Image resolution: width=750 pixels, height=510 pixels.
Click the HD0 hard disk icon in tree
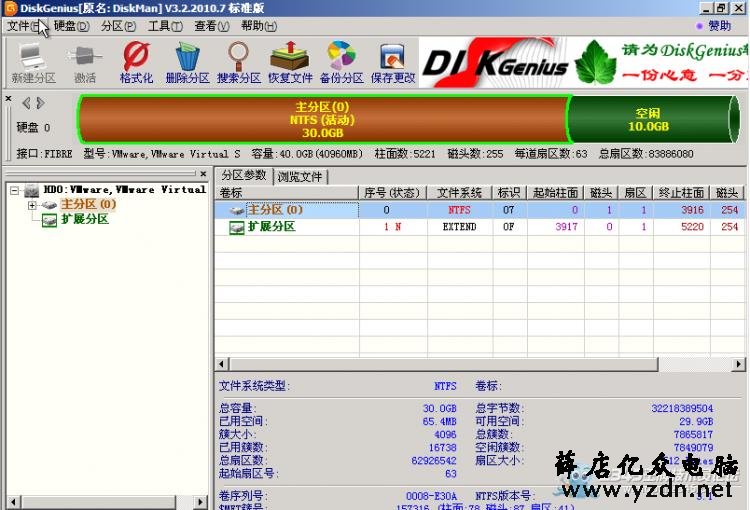coord(32,190)
